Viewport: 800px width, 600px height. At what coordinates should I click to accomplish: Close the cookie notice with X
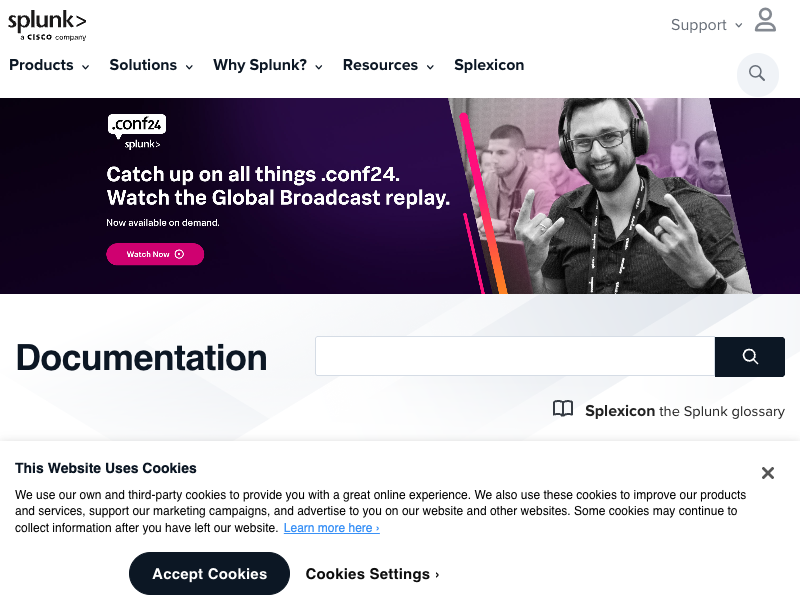click(x=767, y=473)
